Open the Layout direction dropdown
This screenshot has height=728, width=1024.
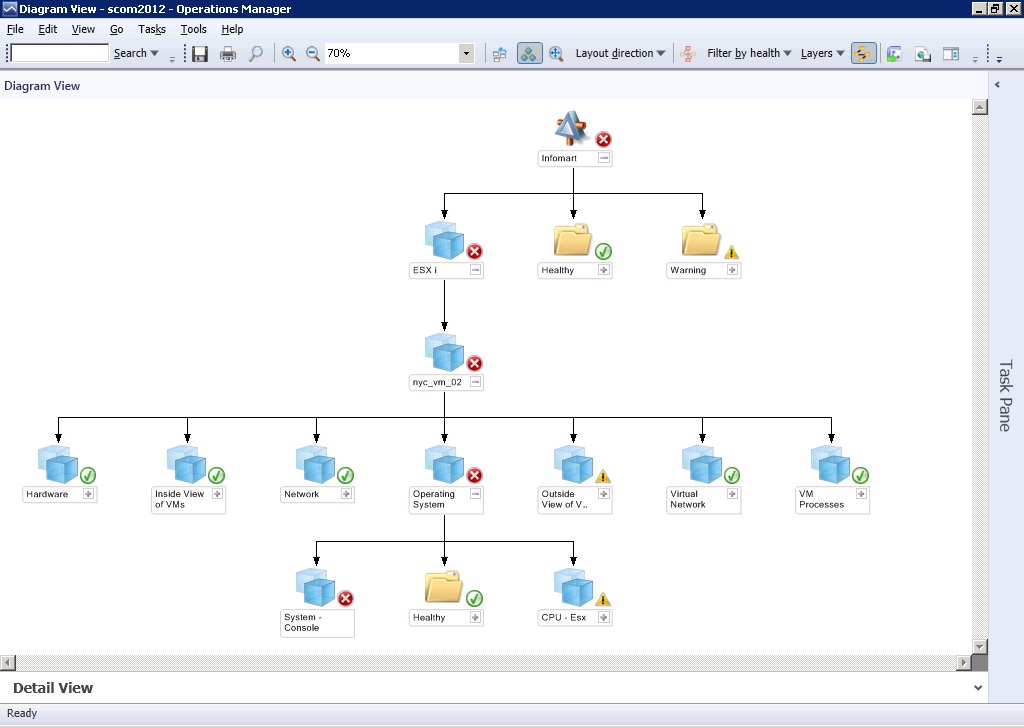(x=620, y=54)
